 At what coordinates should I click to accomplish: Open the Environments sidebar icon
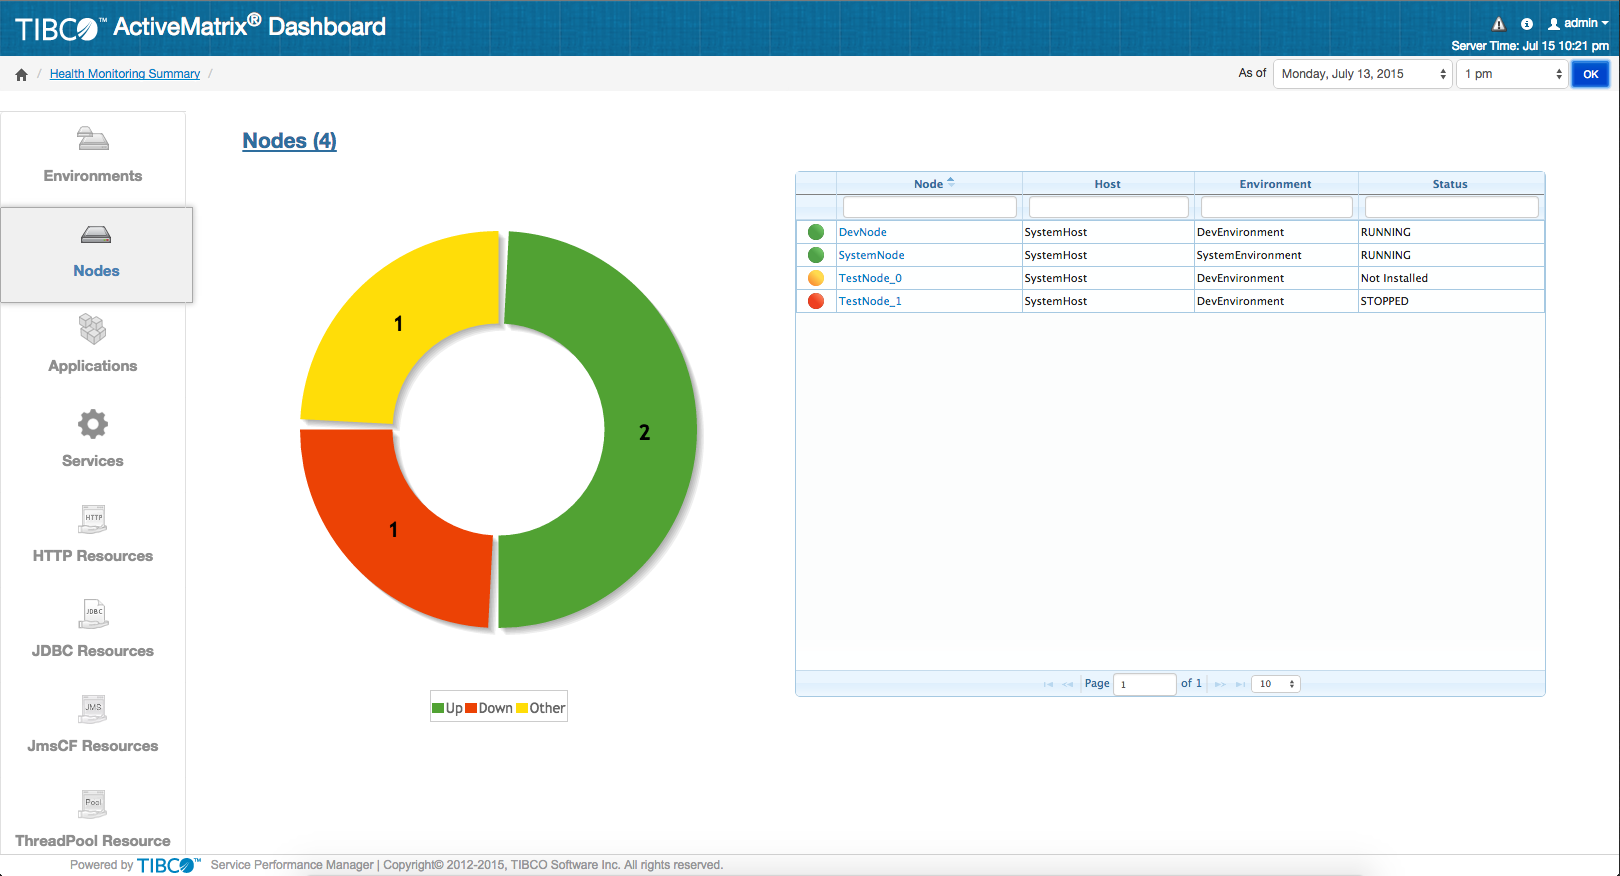[x=93, y=139]
